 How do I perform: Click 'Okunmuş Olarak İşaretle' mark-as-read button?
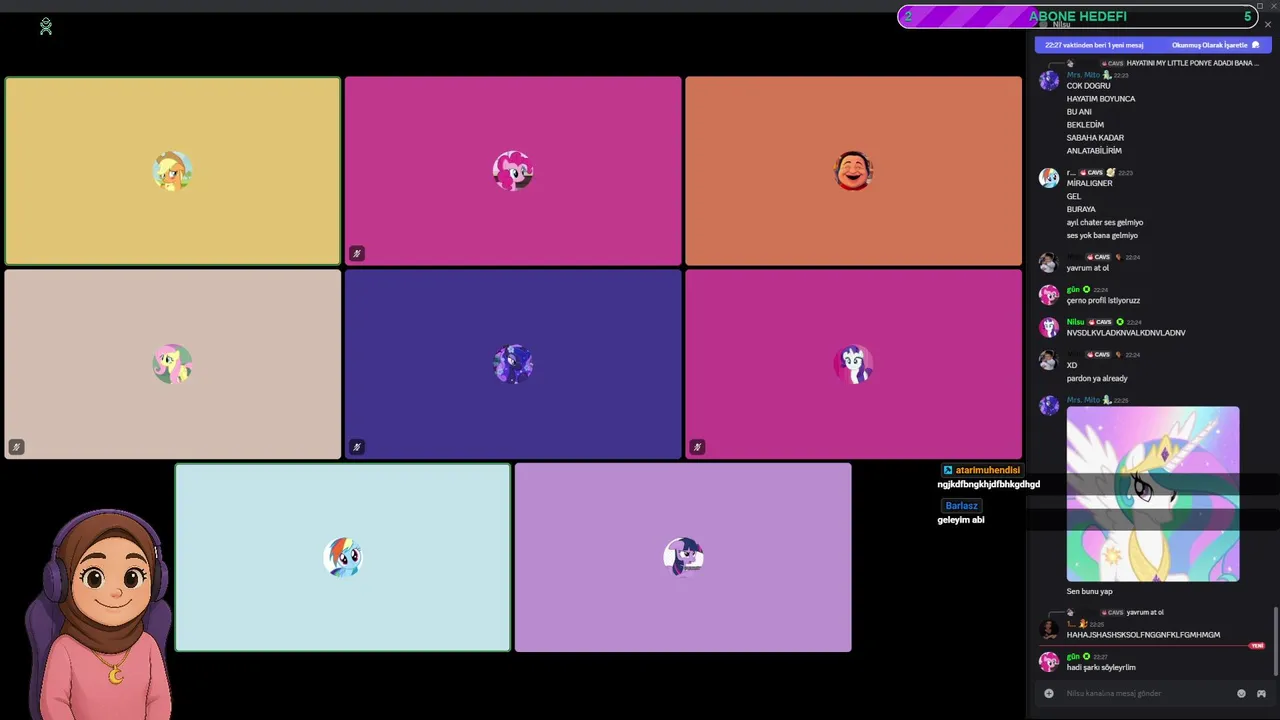coord(1215,45)
